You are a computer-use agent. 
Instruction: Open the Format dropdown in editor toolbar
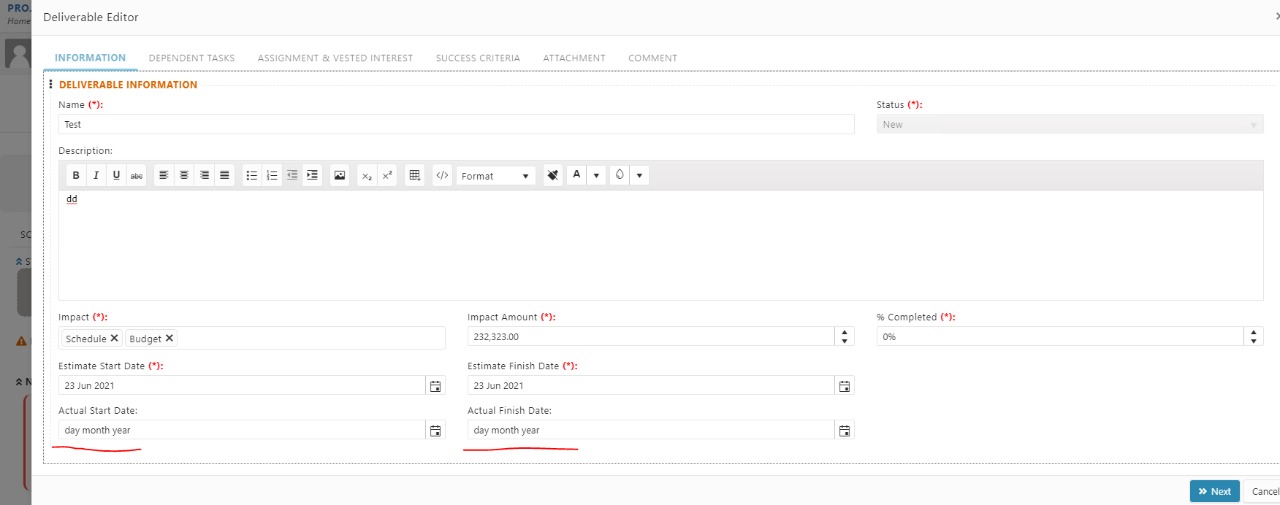(497, 175)
